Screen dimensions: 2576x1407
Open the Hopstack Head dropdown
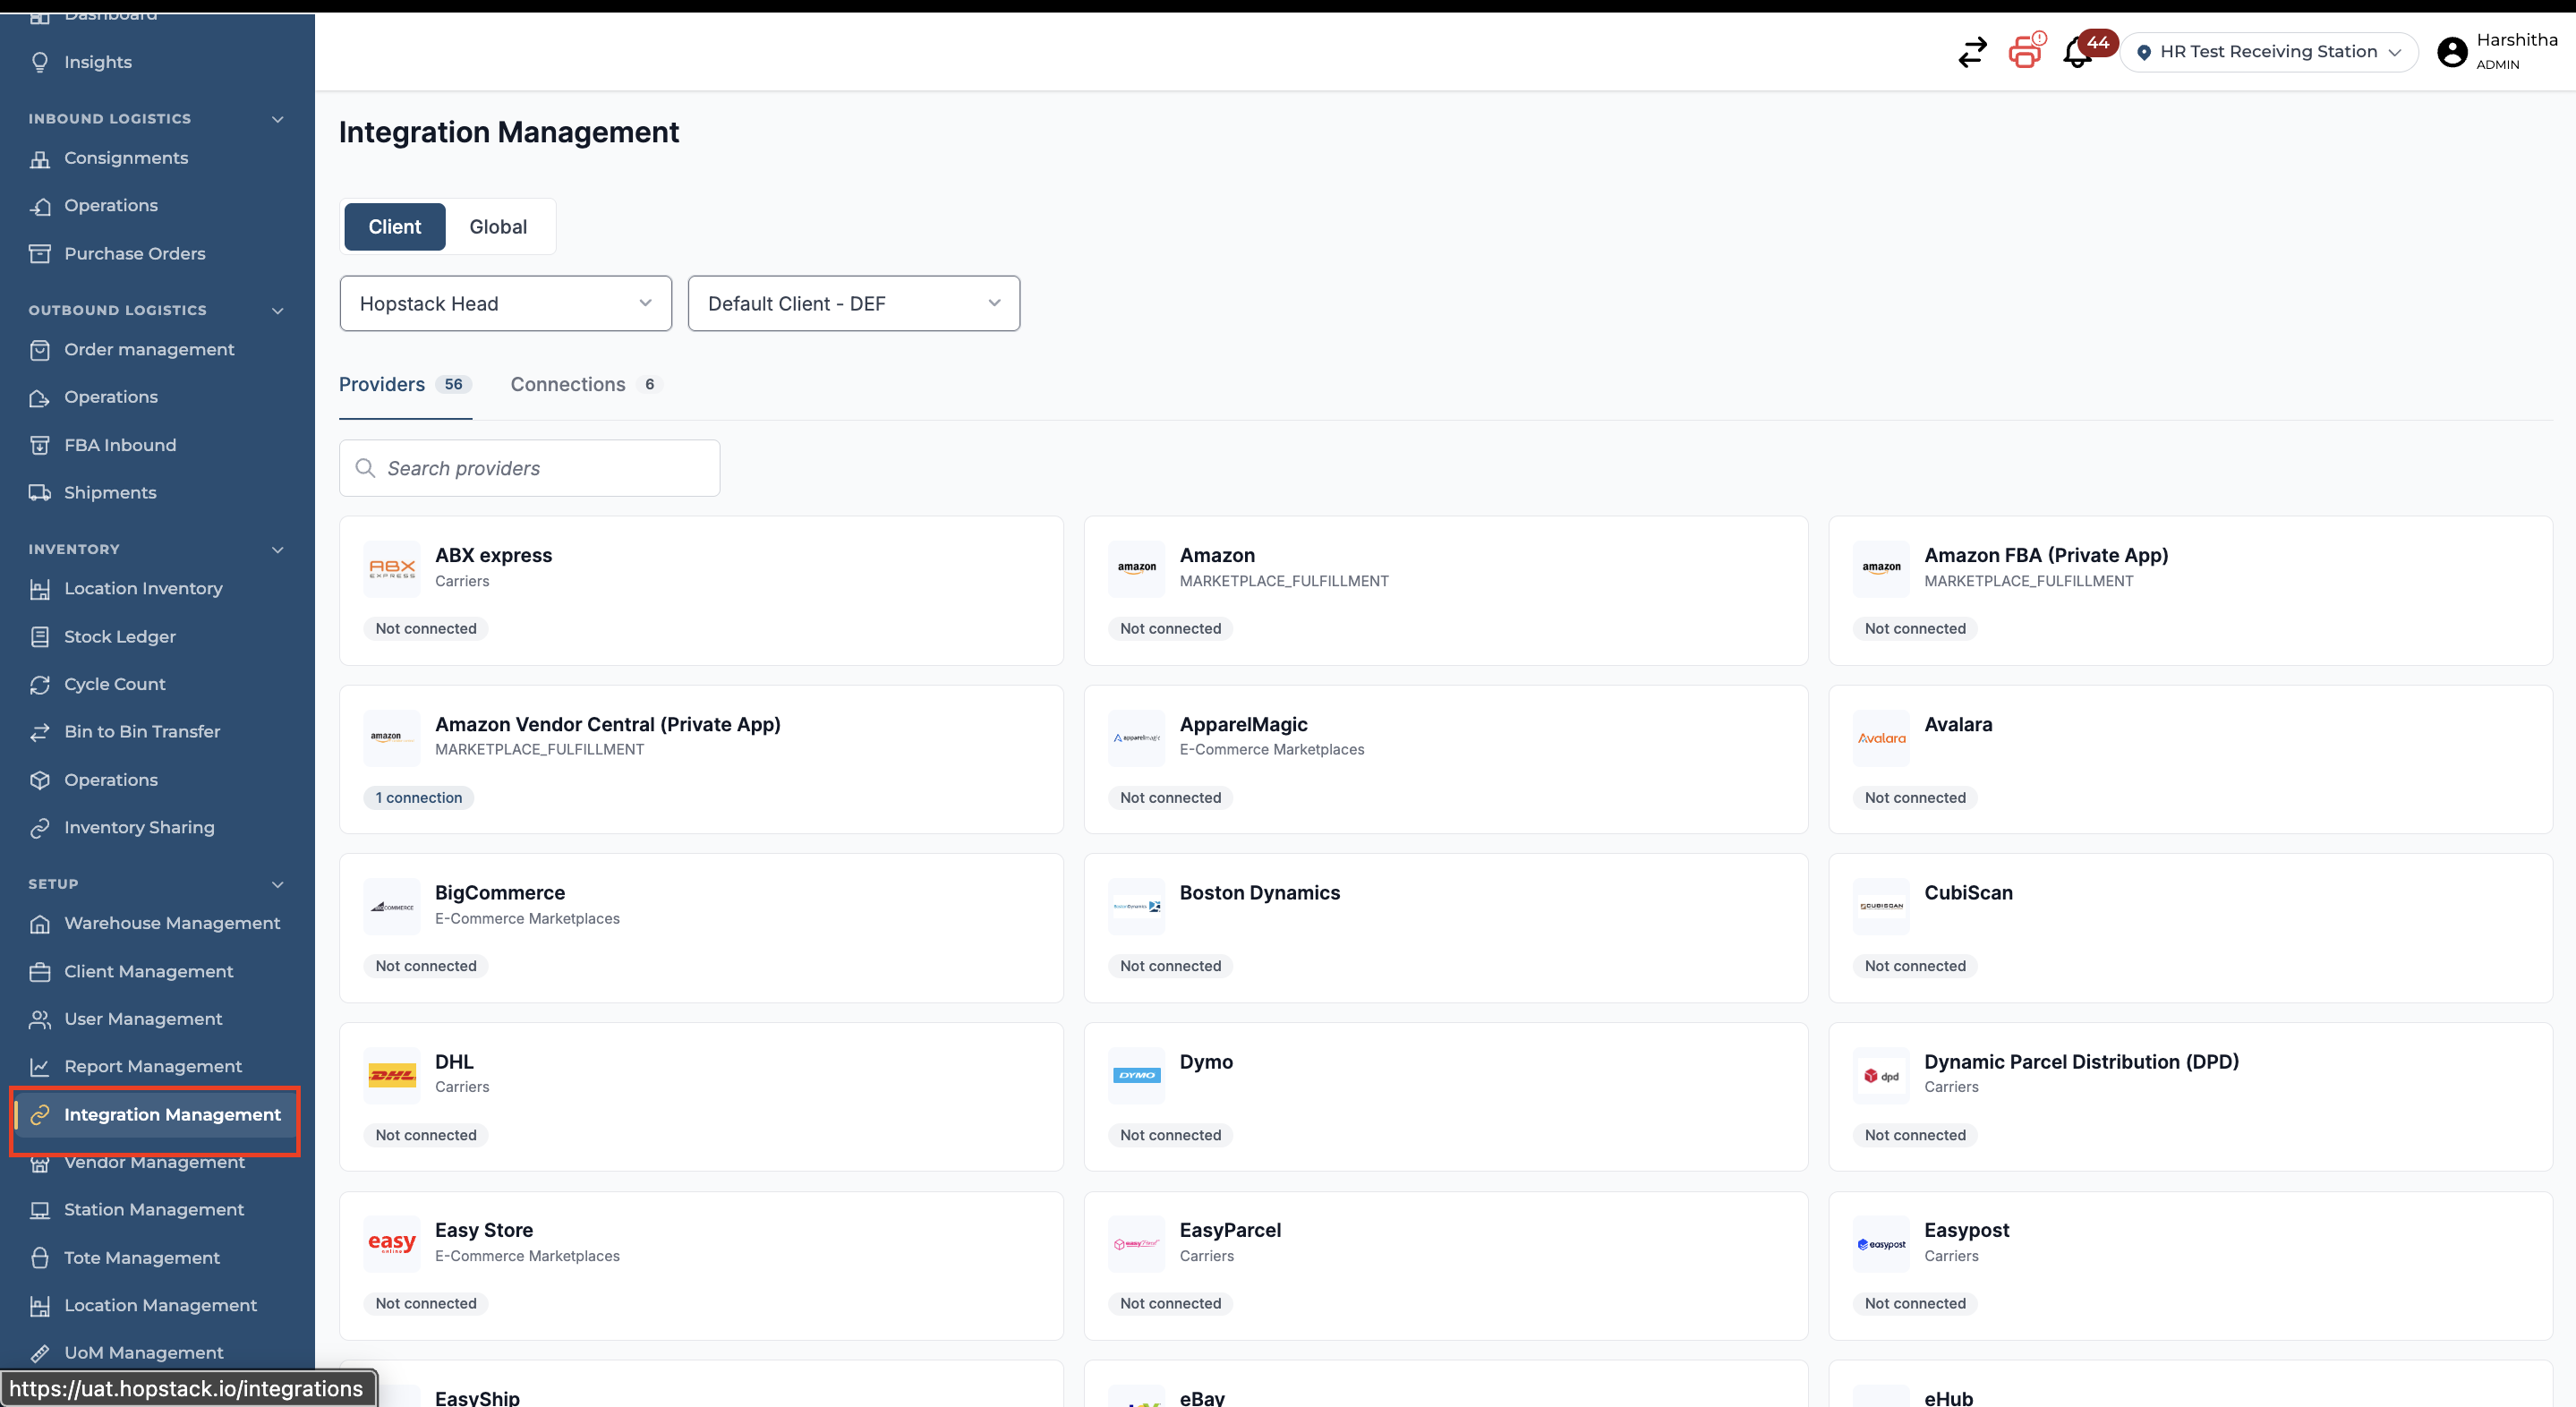pos(506,304)
